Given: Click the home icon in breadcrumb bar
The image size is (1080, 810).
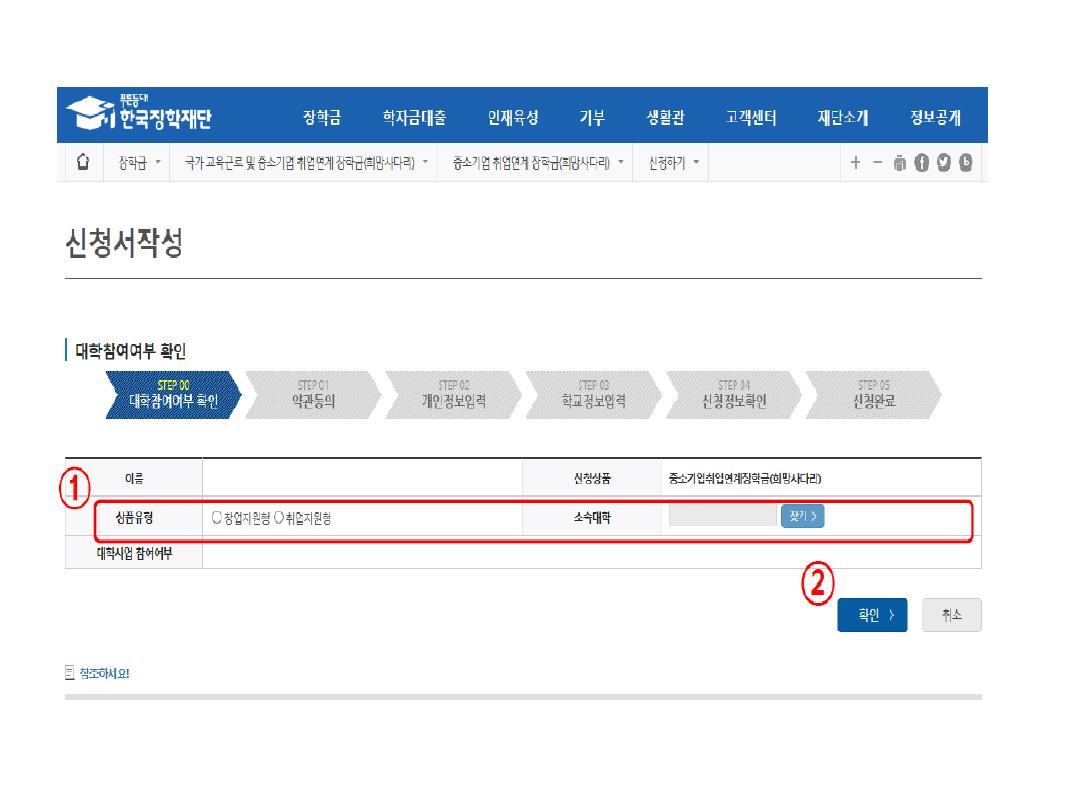Looking at the screenshot, I should tap(83, 162).
